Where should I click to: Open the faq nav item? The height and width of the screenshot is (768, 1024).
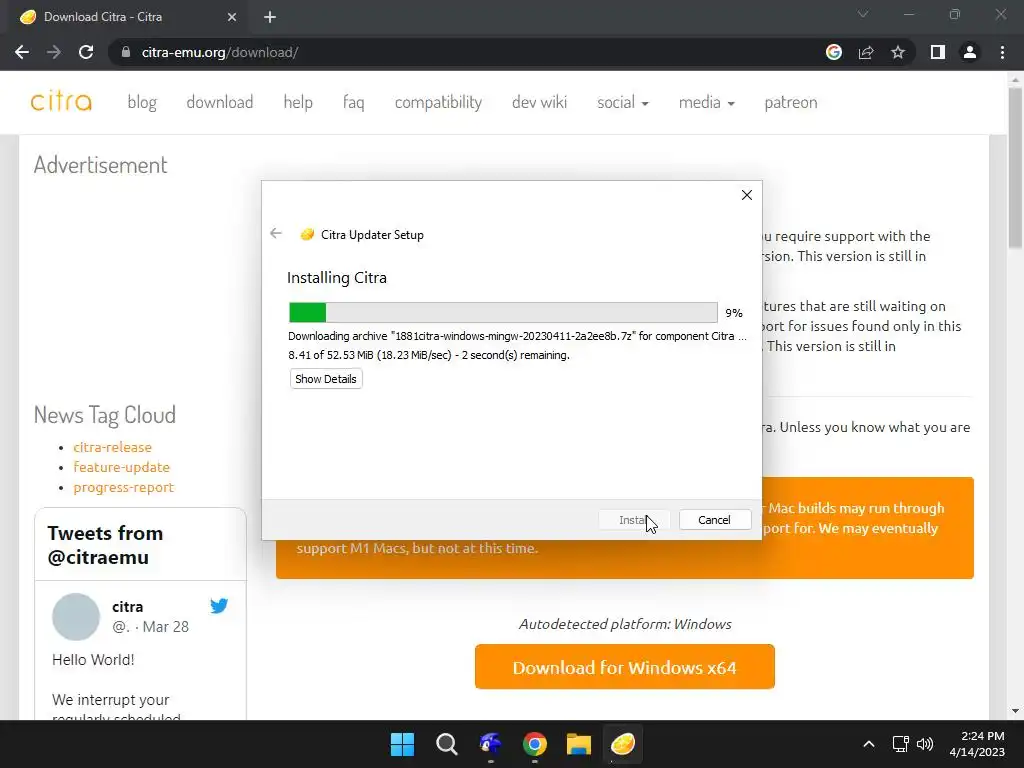click(x=353, y=102)
